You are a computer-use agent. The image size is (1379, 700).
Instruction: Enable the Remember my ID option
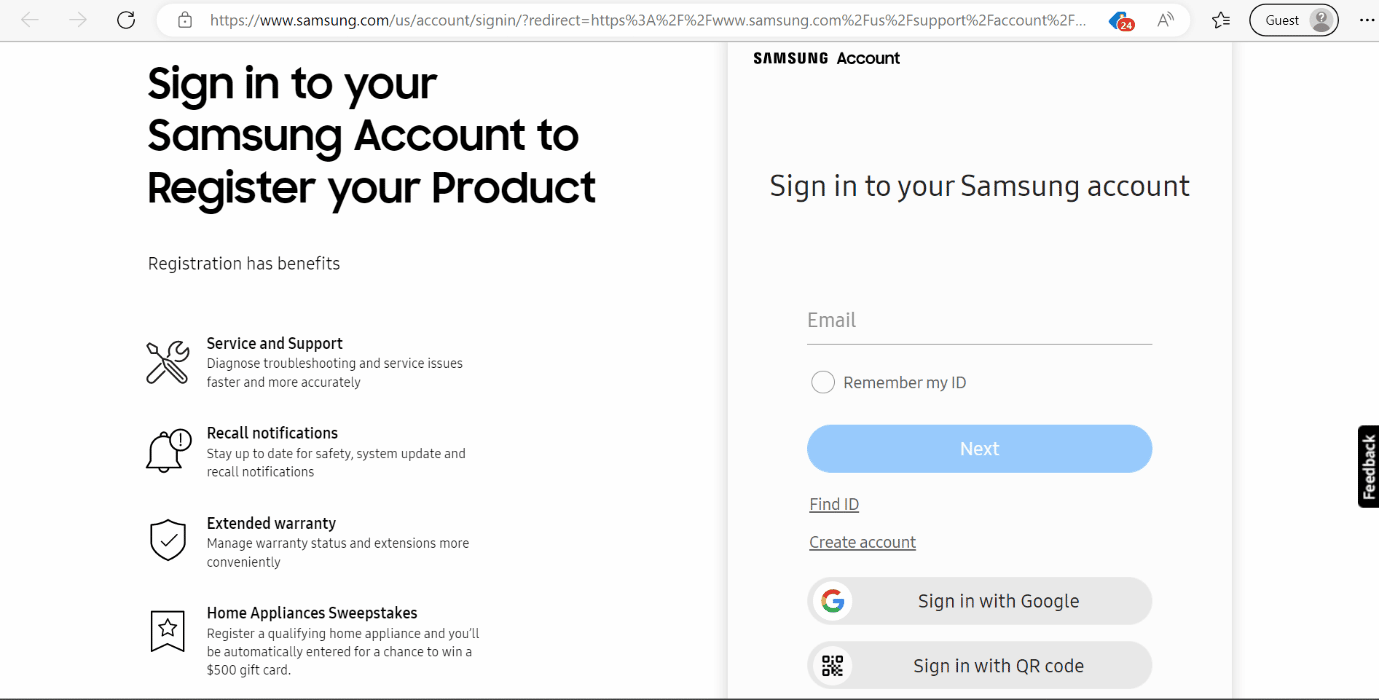(822, 382)
